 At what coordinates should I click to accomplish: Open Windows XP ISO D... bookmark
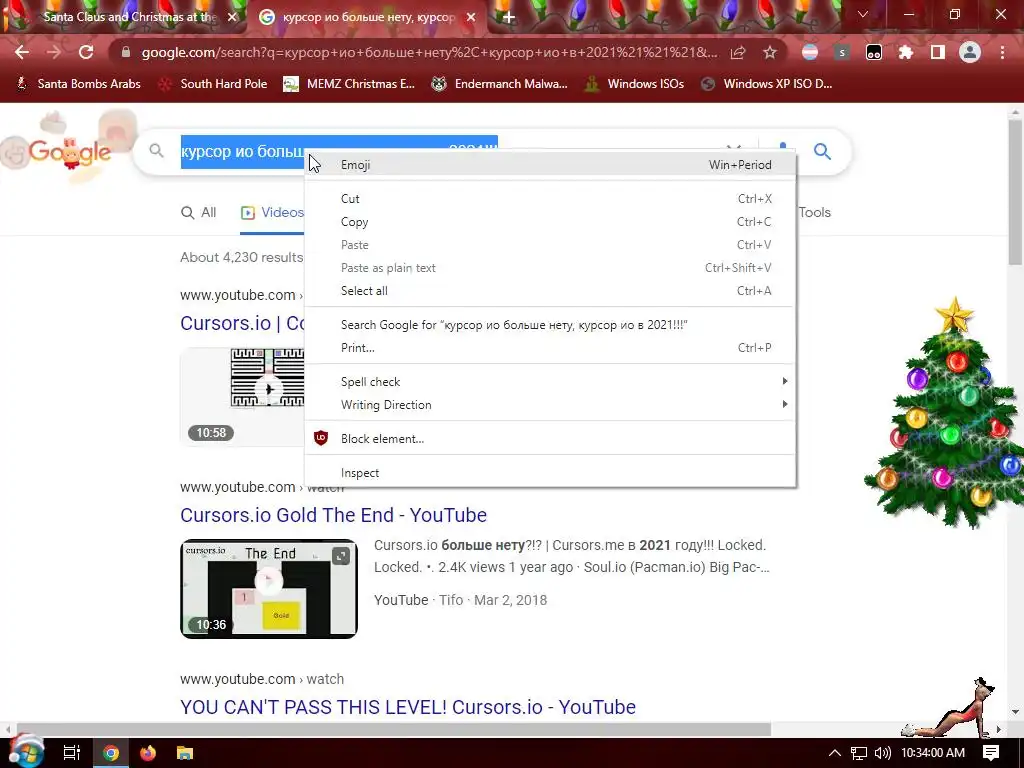(767, 84)
